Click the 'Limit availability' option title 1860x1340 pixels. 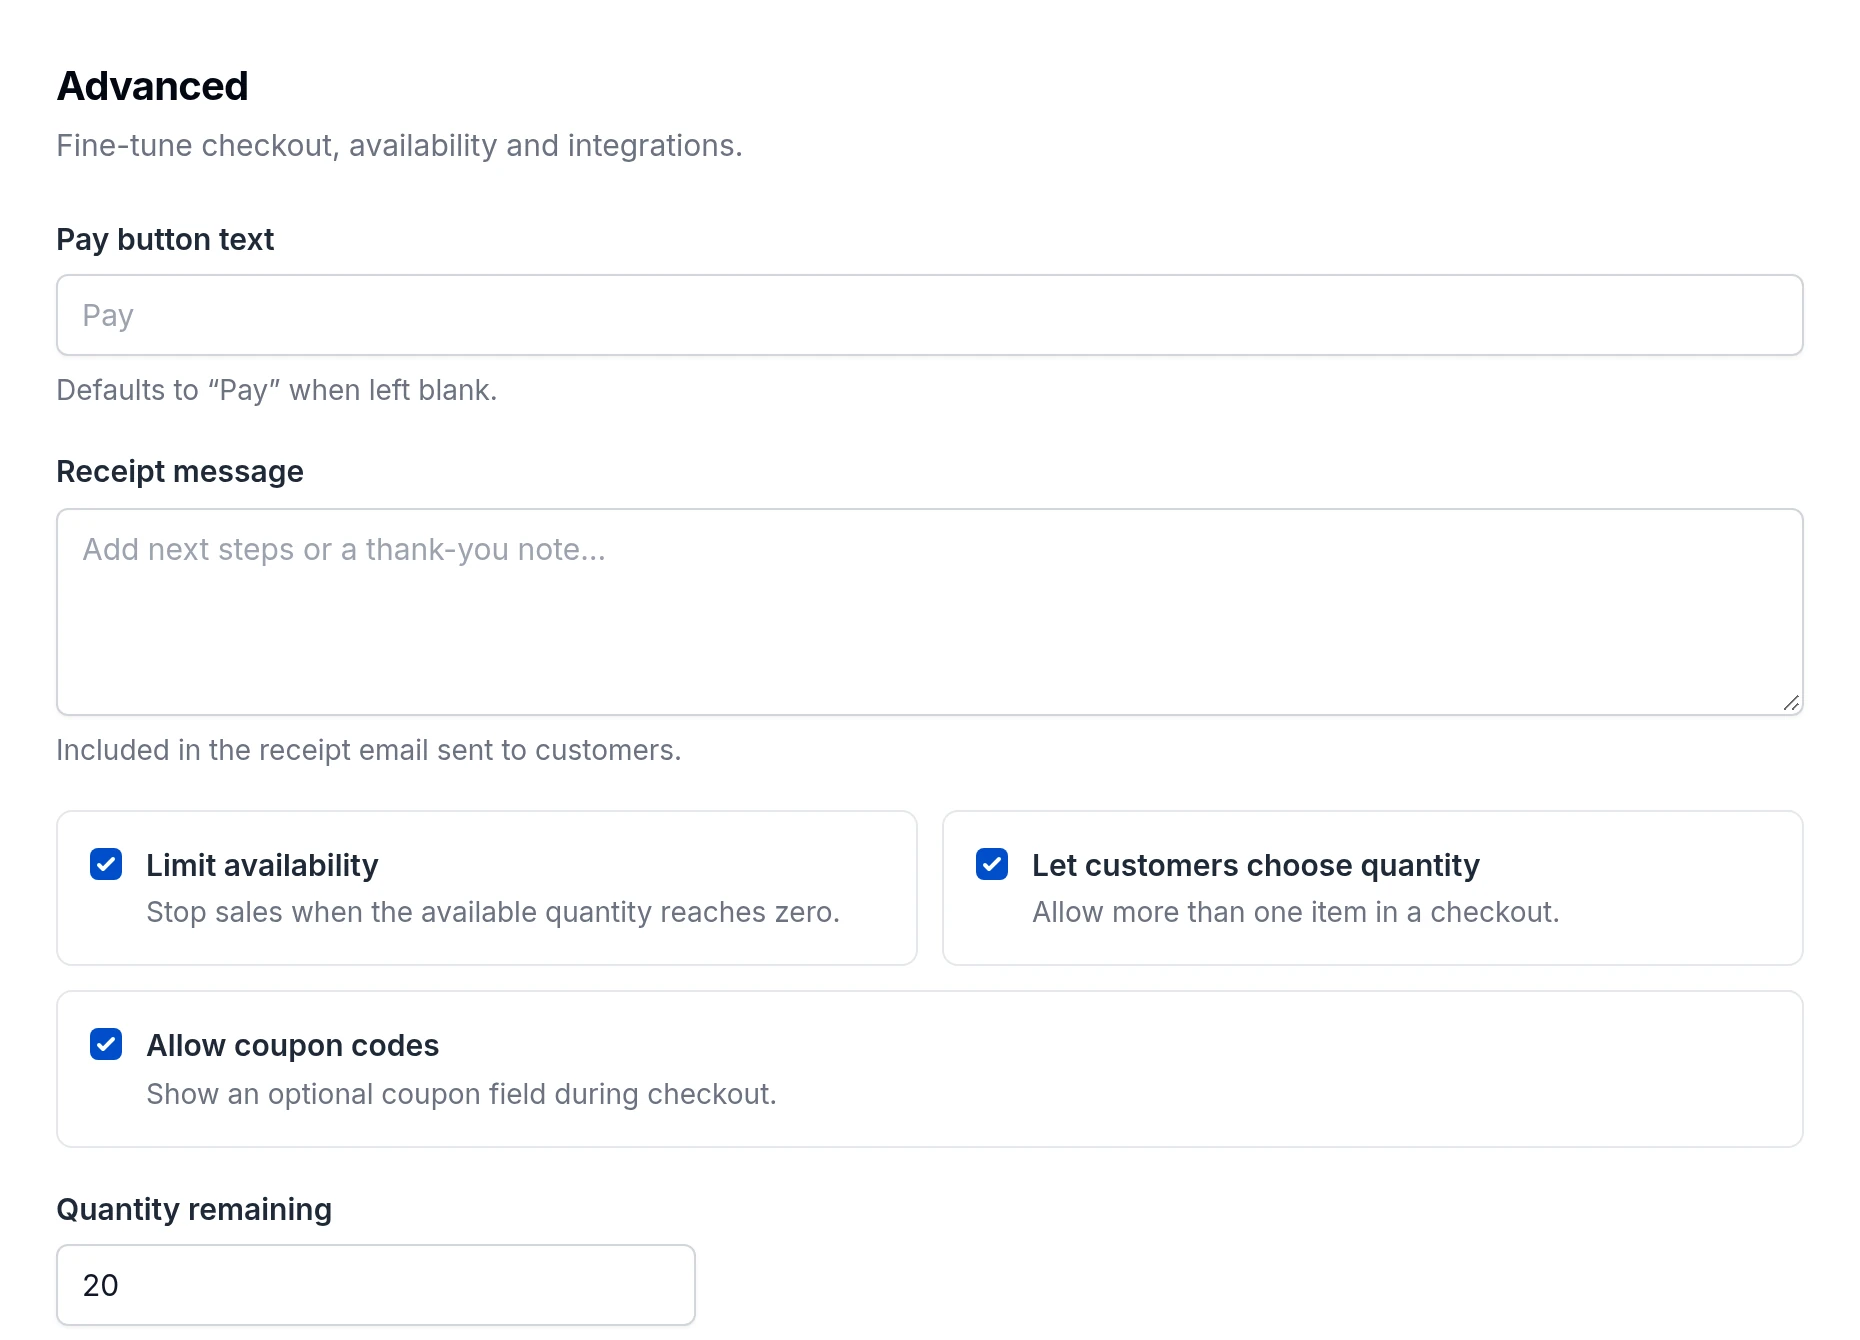pyautogui.click(x=262, y=865)
